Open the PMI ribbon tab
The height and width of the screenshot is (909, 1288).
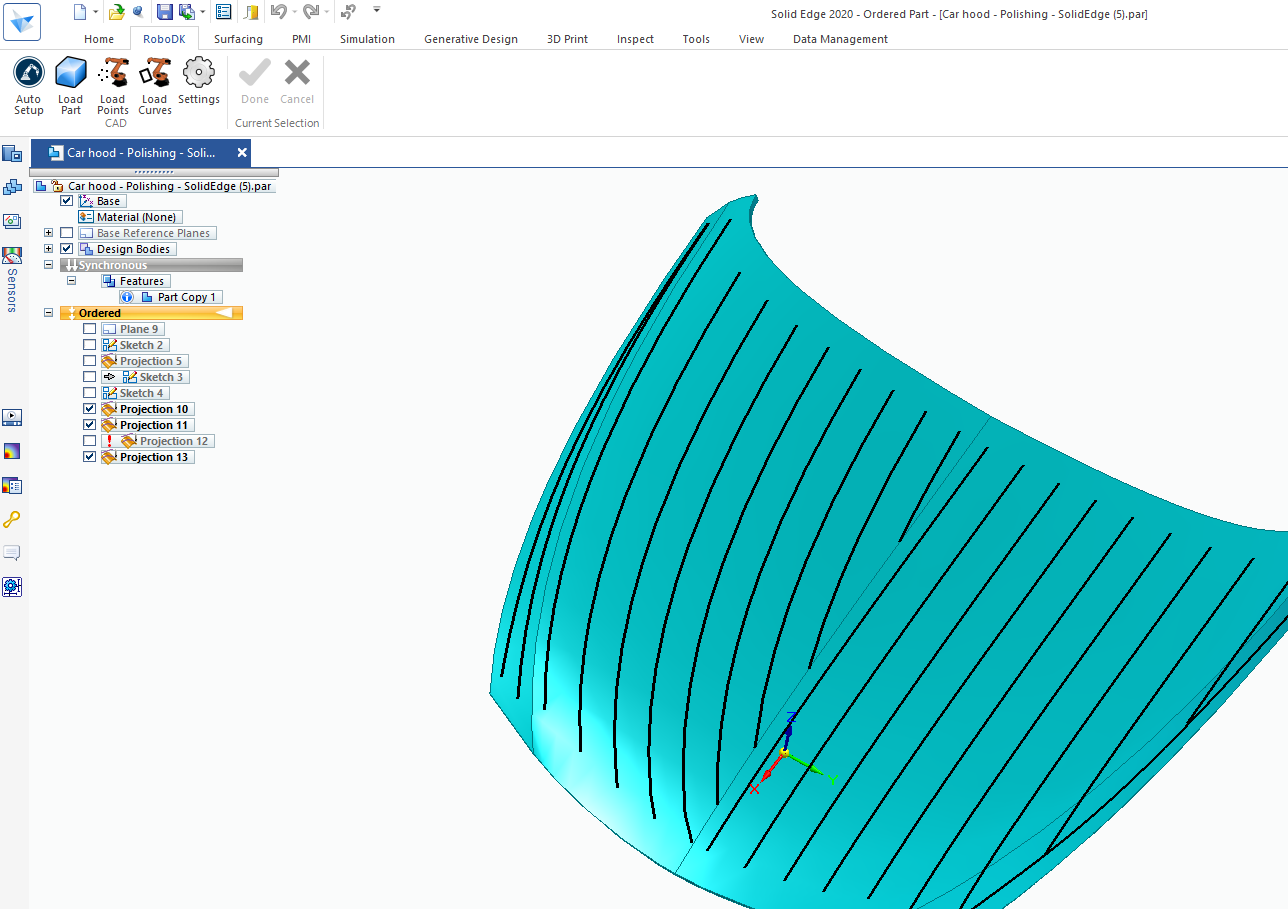click(x=301, y=39)
